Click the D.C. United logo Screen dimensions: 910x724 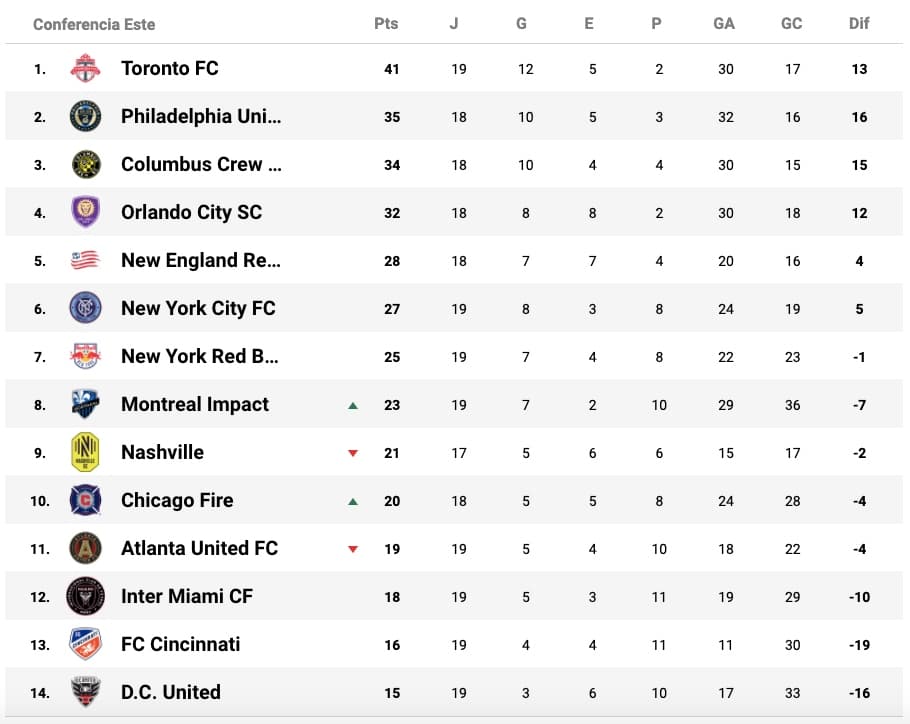(x=85, y=692)
